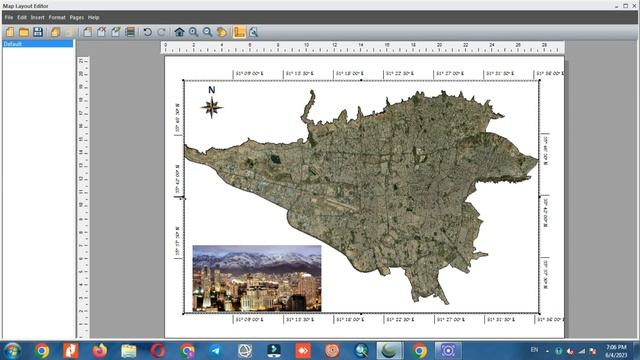
Task: Open the Edit menu
Action: pyautogui.click(x=22, y=18)
